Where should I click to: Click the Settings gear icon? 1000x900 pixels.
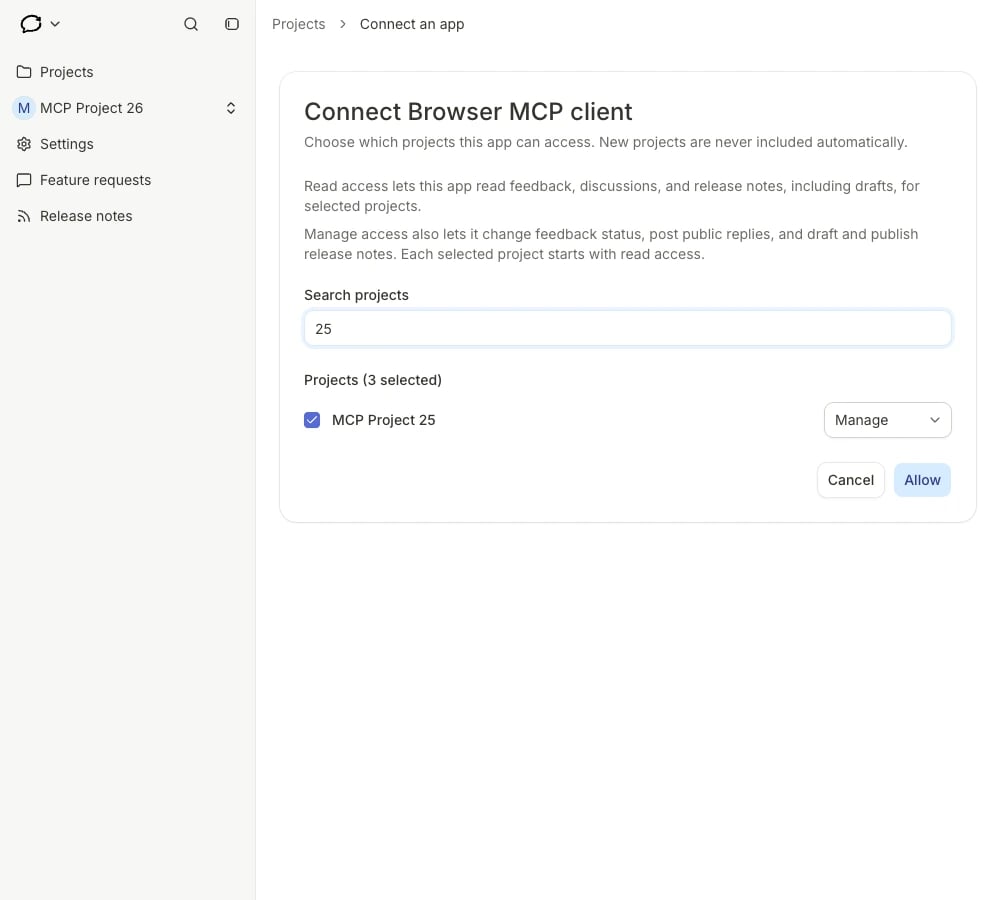tap(24, 144)
